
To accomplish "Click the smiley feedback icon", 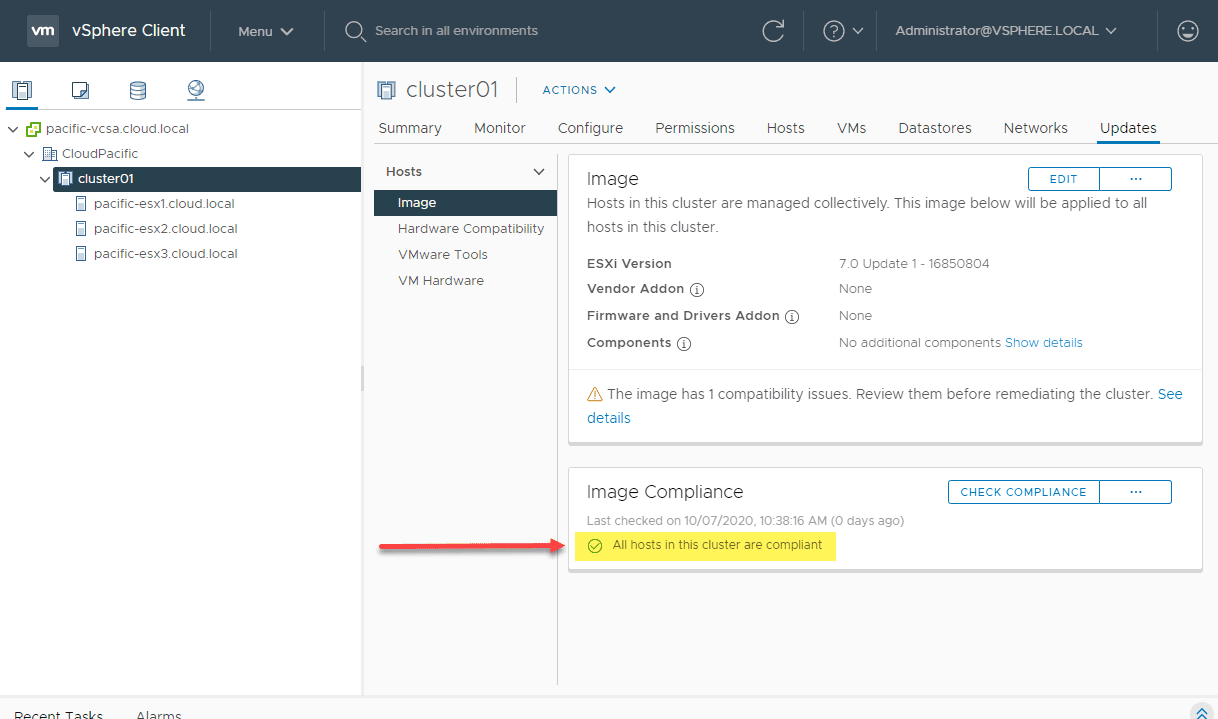I will (x=1188, y=31).
